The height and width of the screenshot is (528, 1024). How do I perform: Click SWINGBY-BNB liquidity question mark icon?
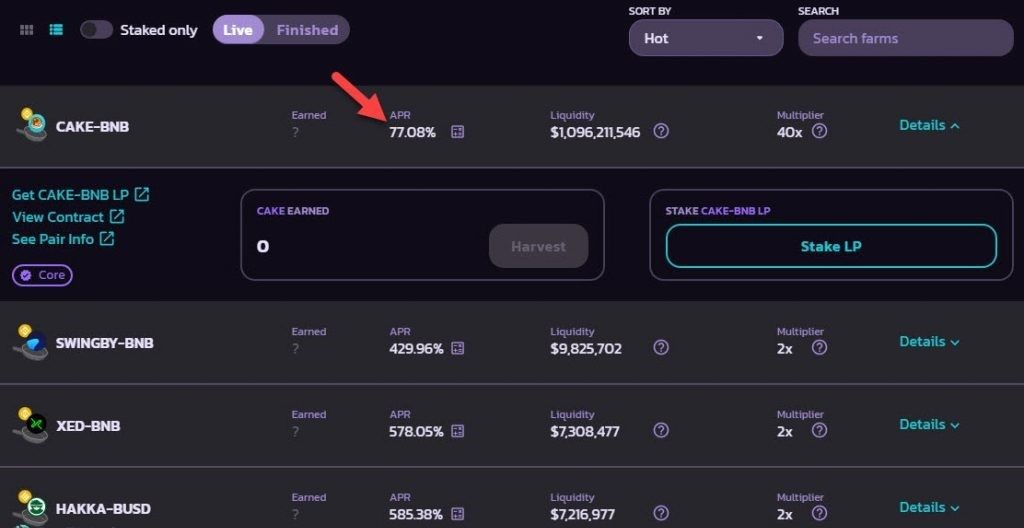[661, 348]
